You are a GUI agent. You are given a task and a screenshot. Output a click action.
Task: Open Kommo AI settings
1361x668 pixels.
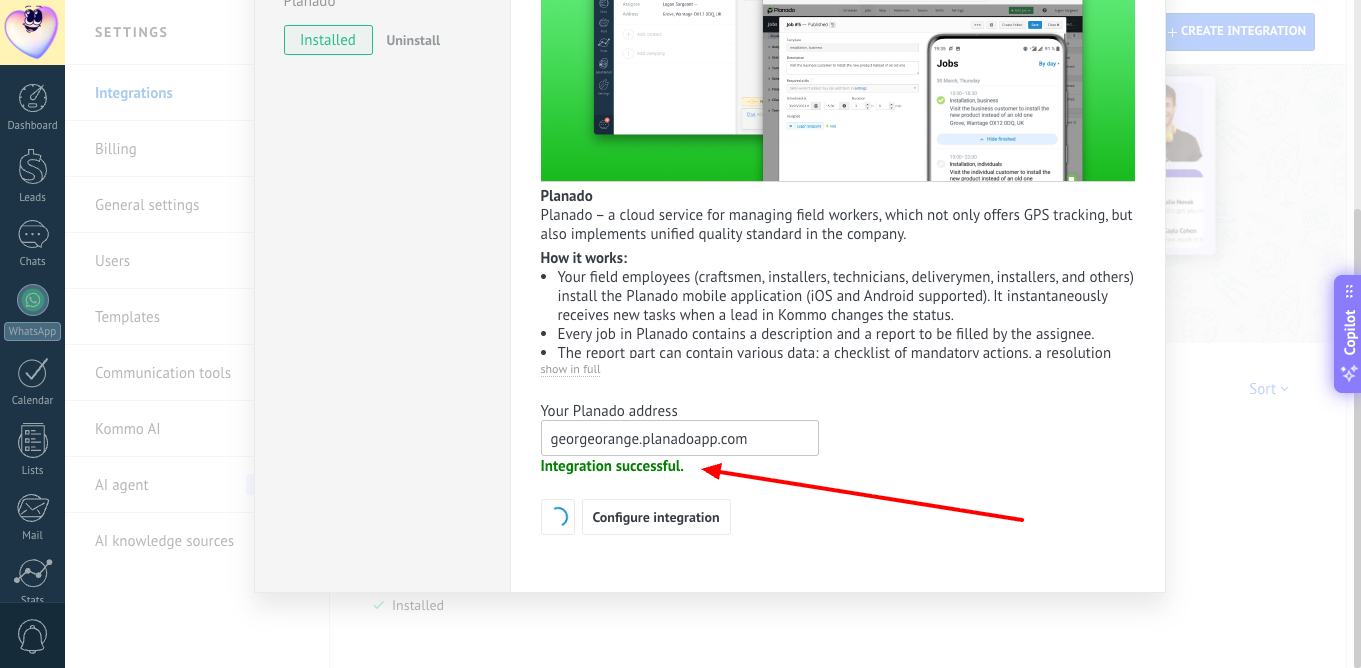point(128,429)
